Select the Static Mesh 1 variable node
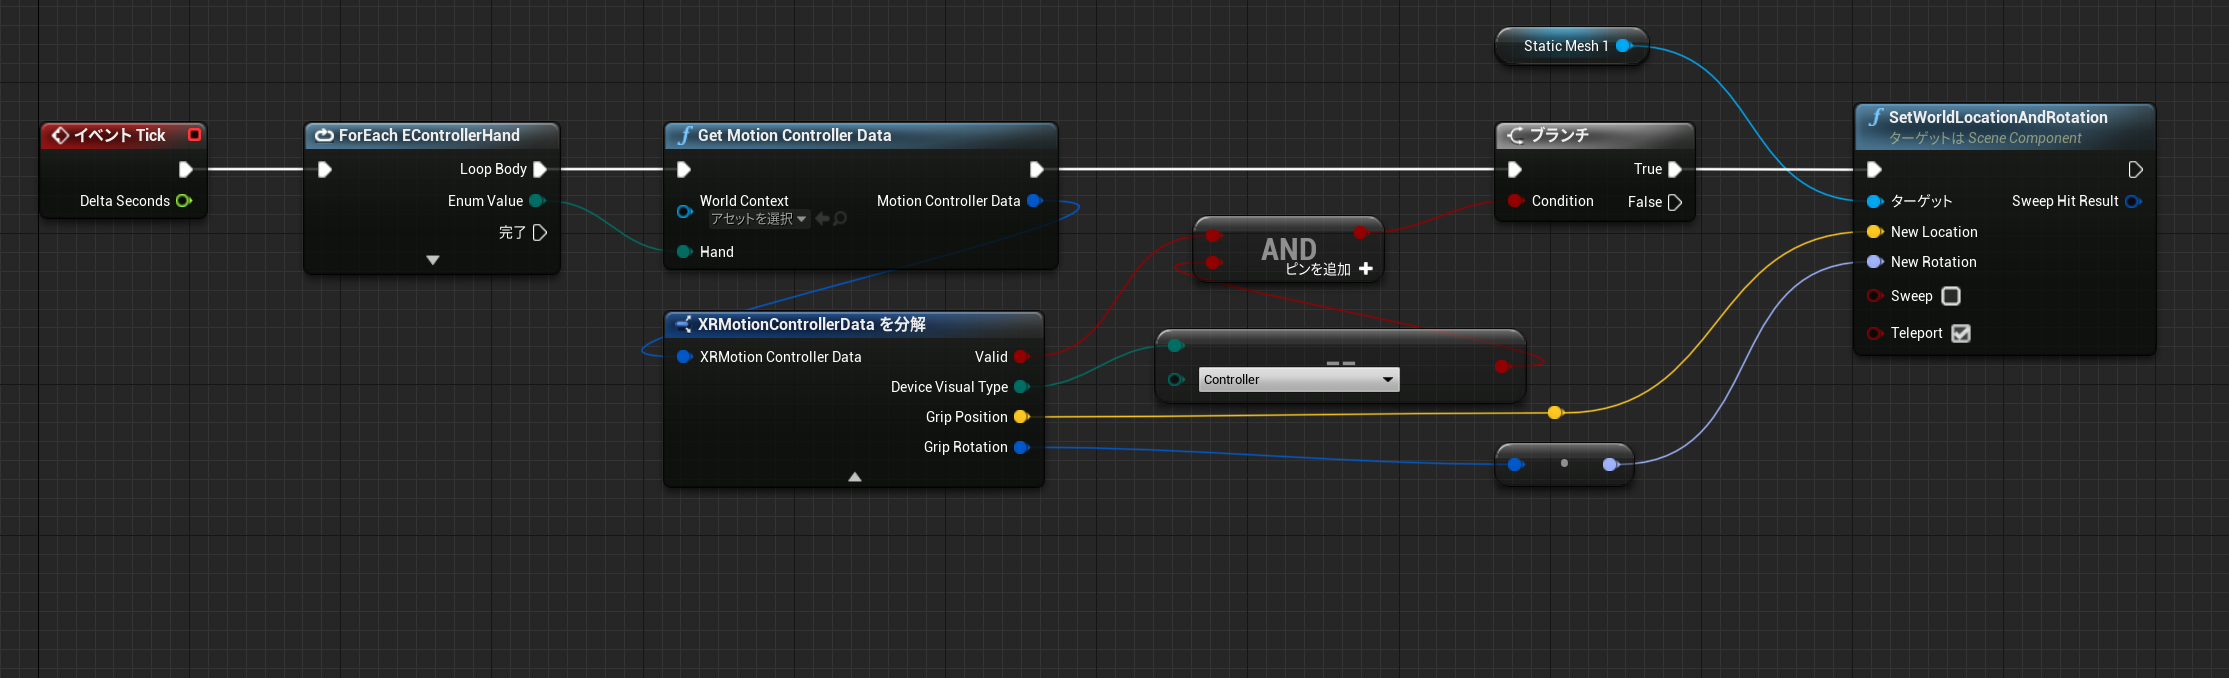The width and height of the screenshot is (2229, 678). (x=1571, y=46)
